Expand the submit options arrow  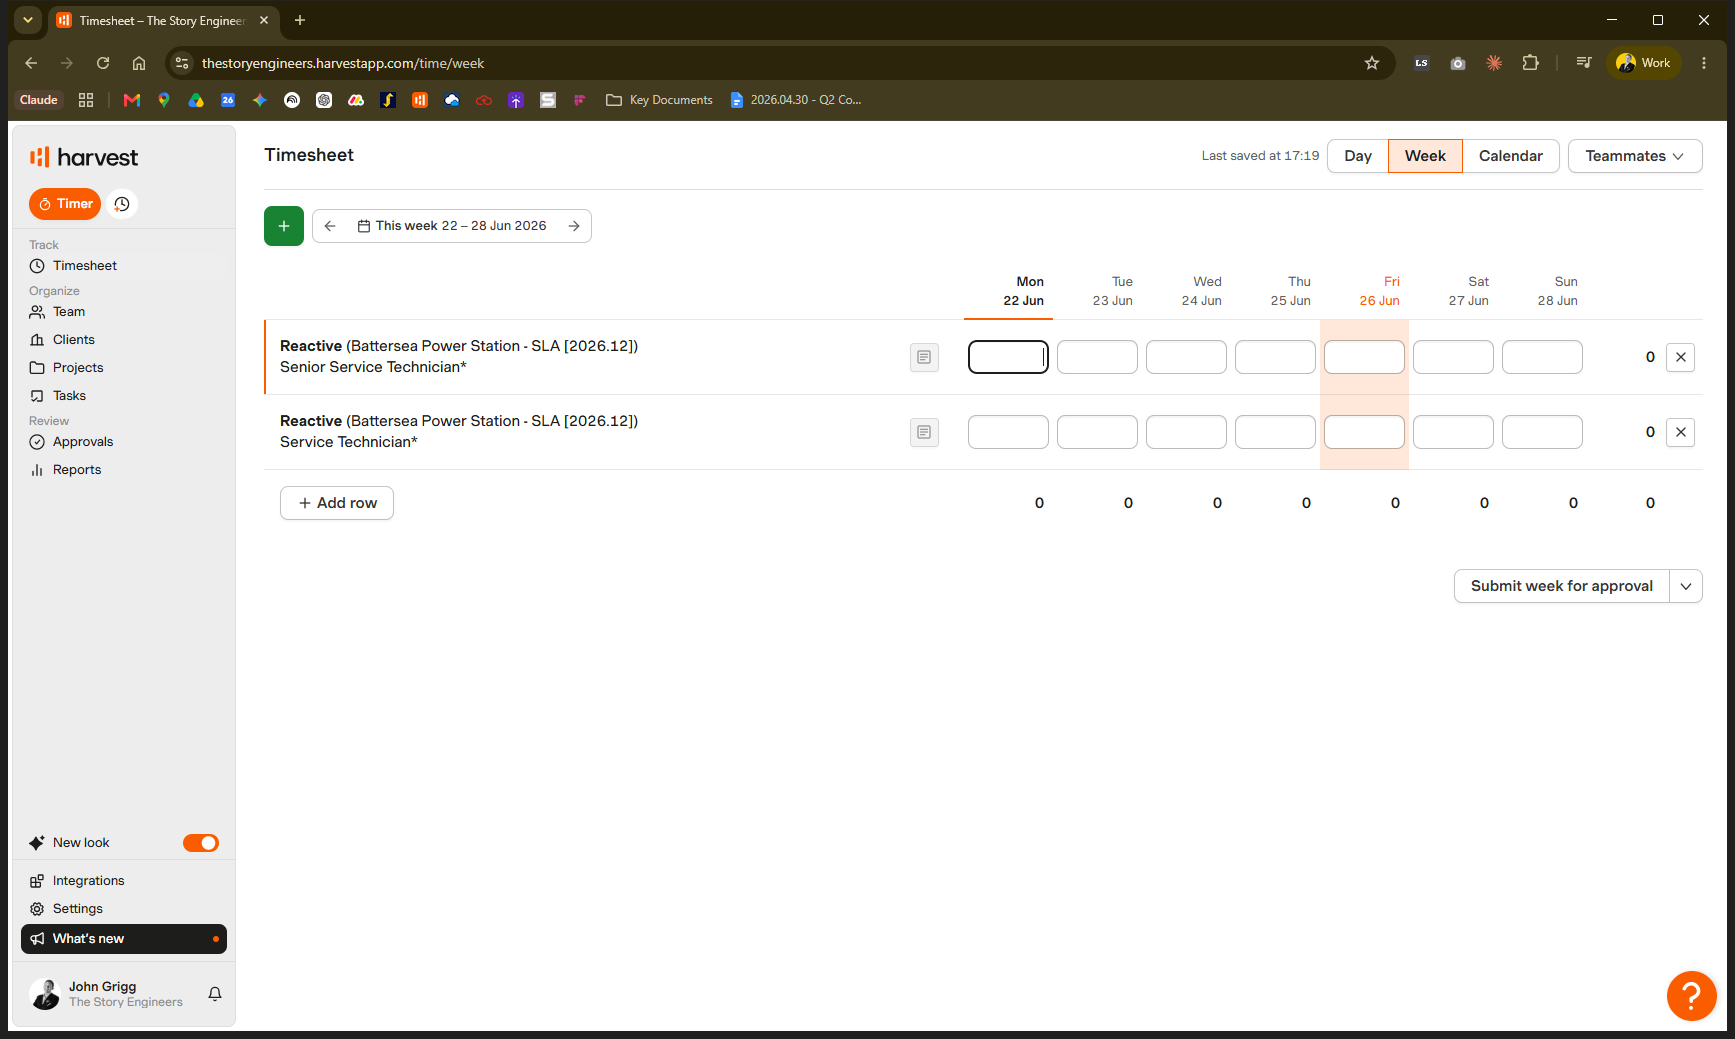(x=1686, y=586)
